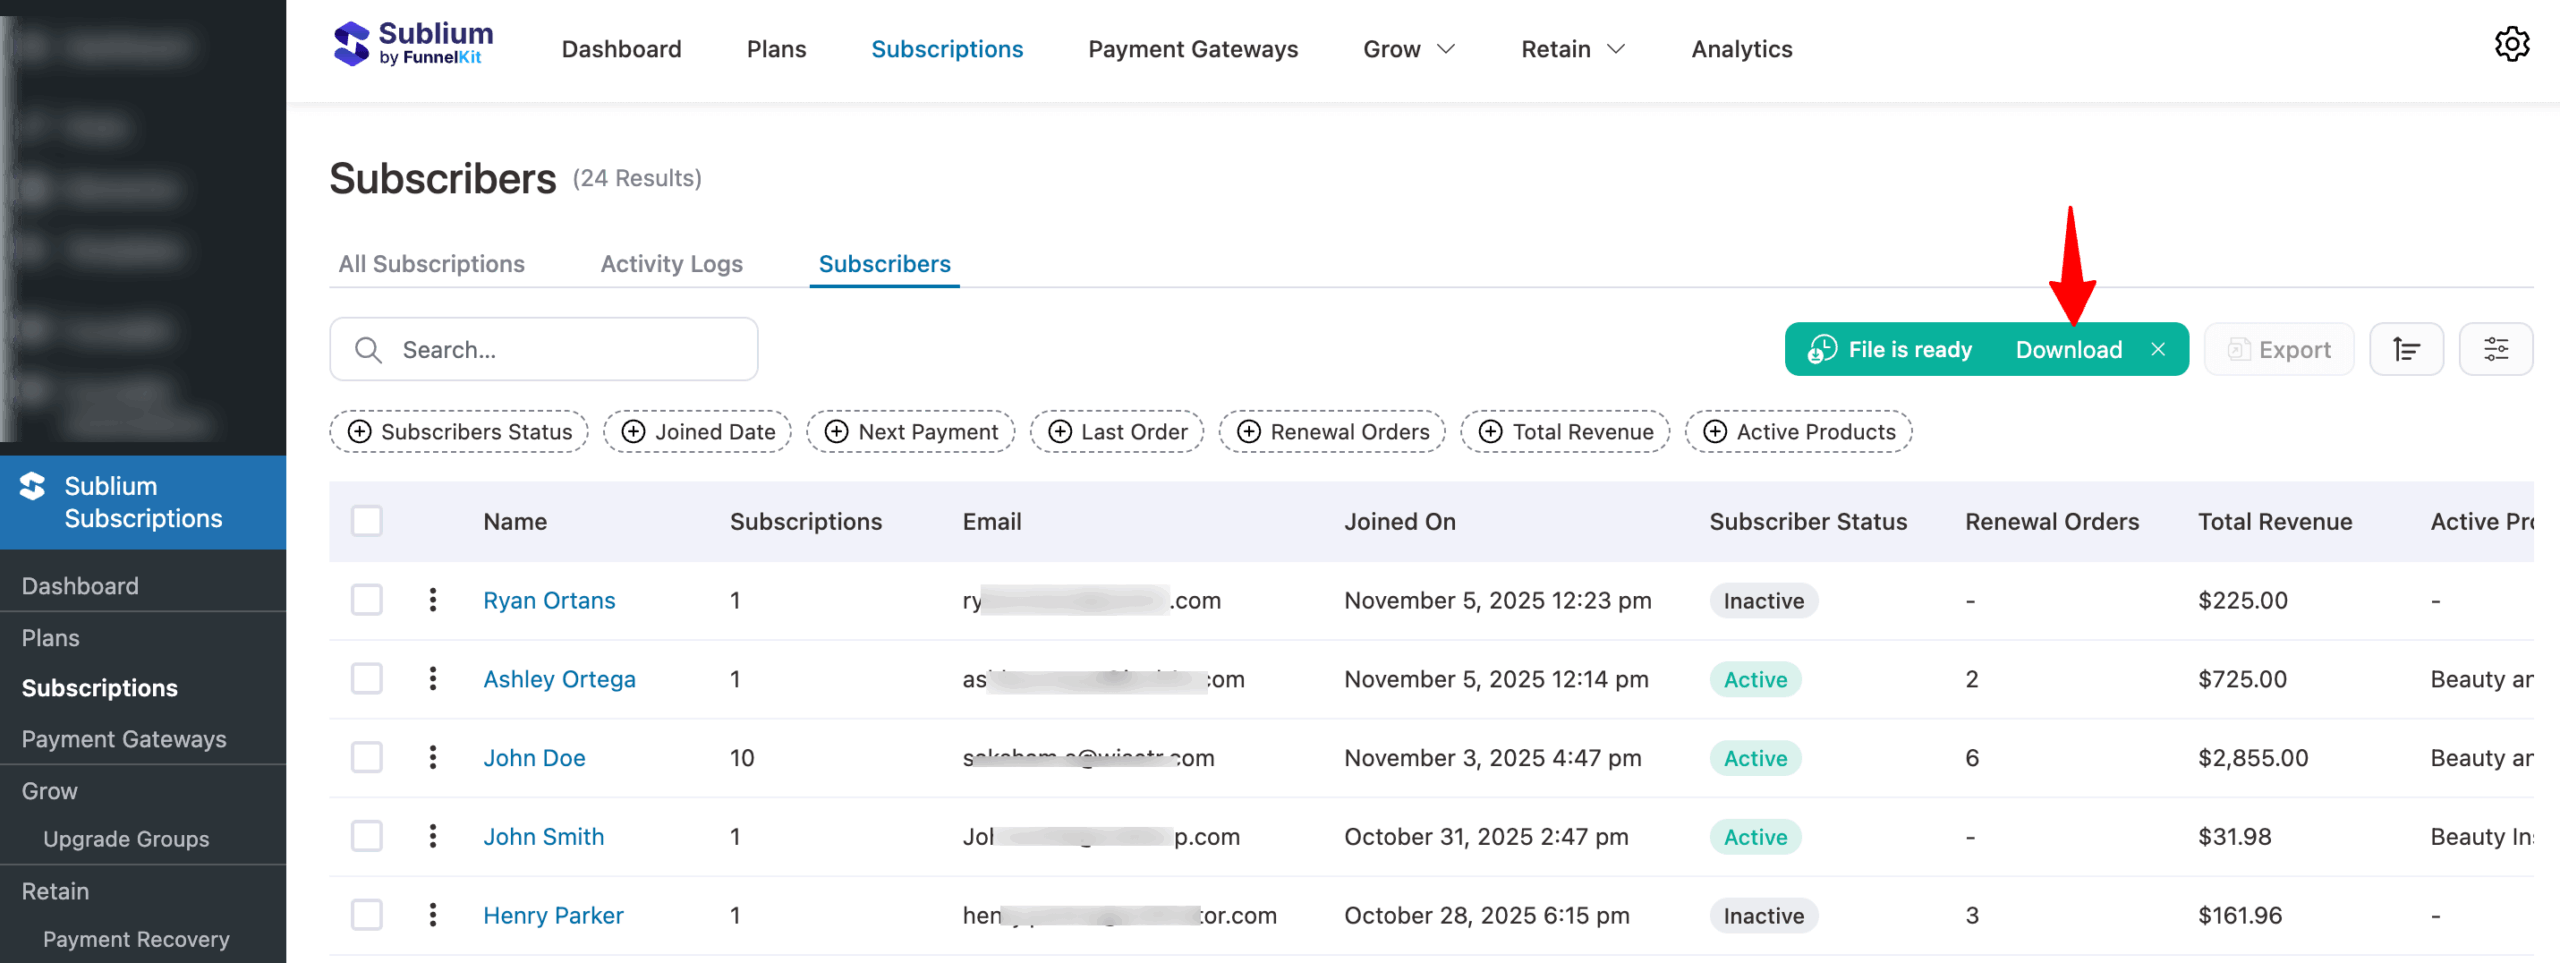Select the checkbox next to Ashley Ortega

click(367, 678)
